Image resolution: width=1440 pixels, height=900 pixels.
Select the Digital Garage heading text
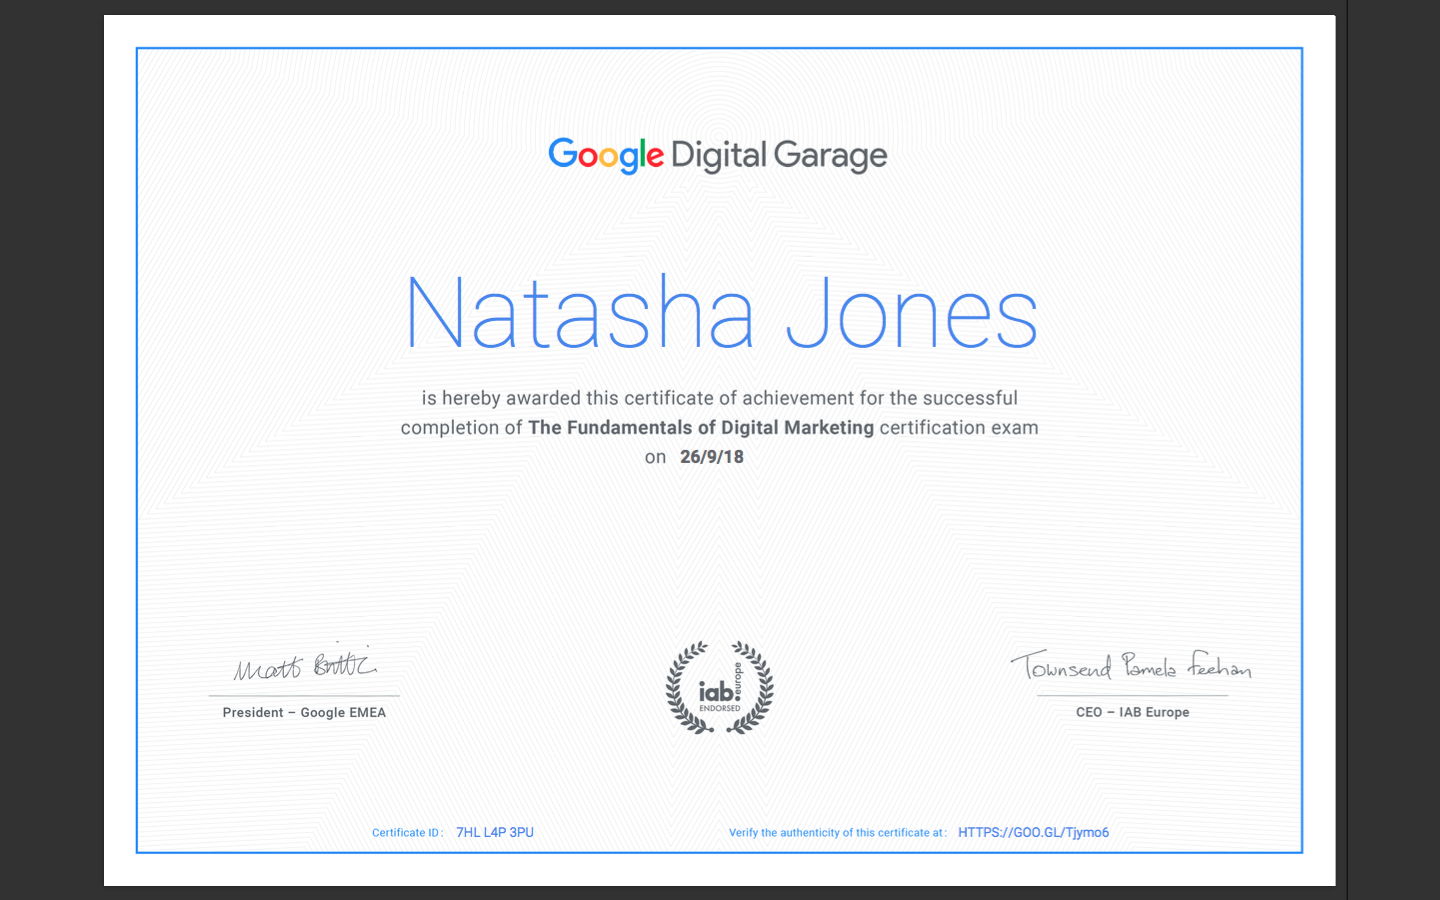pos(779,156)
